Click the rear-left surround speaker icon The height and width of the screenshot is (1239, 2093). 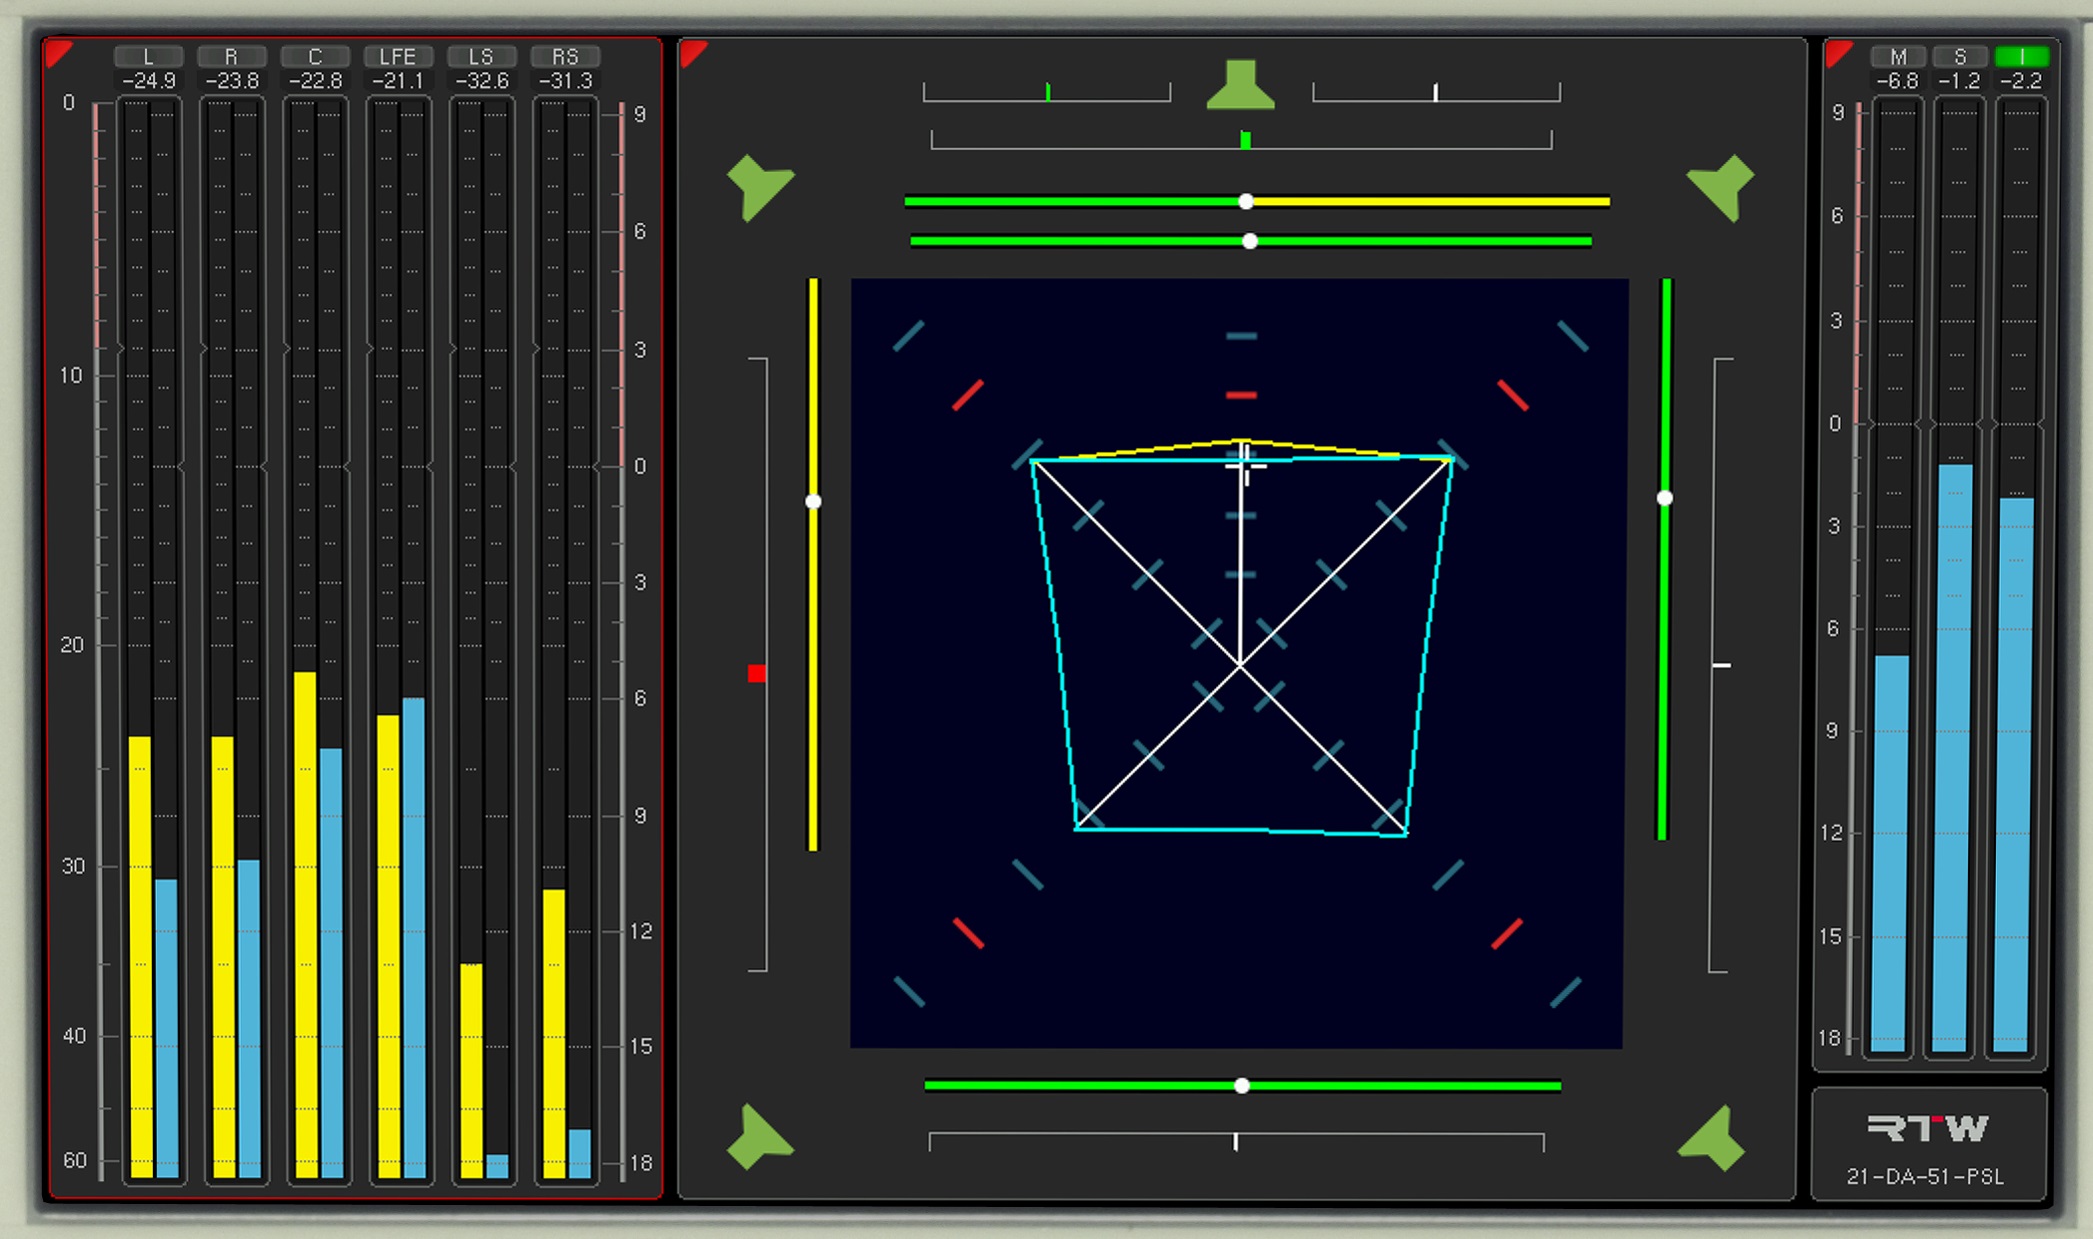760,1138
